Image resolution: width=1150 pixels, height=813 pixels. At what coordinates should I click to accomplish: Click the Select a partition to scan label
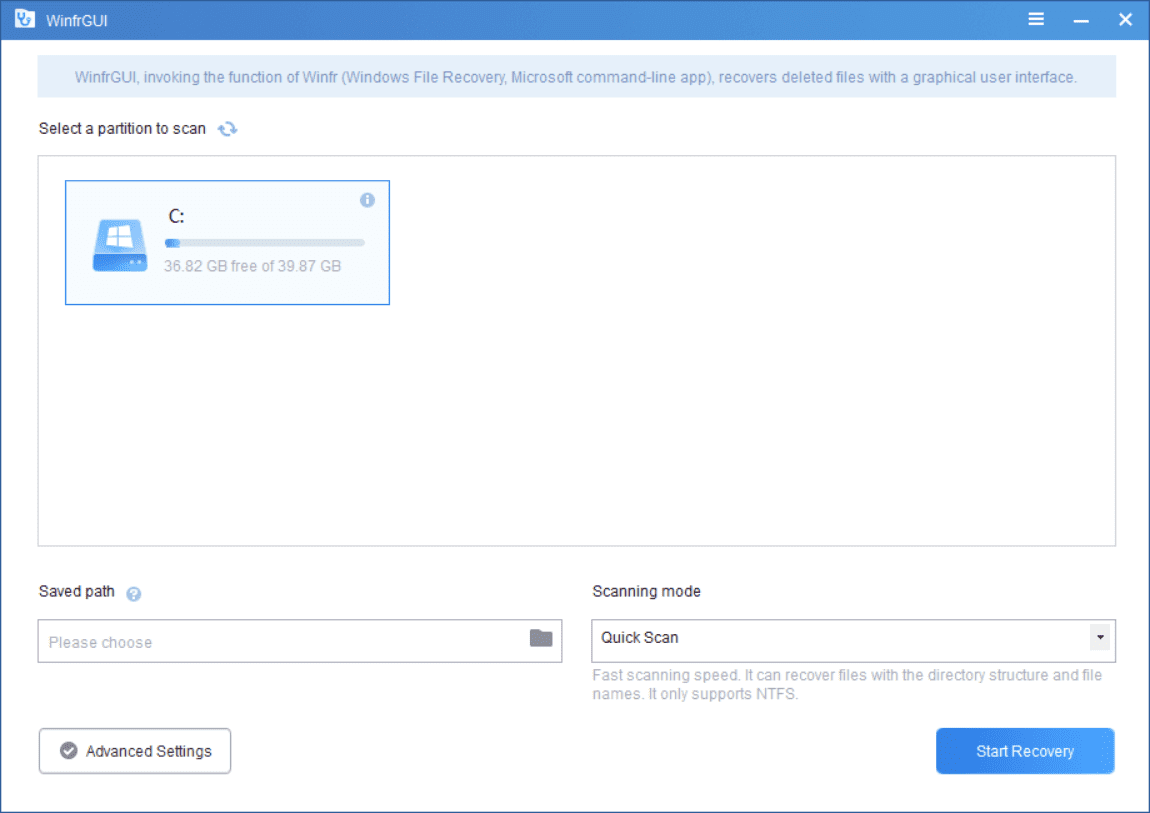pyautogui.click(x=122, y=129)
